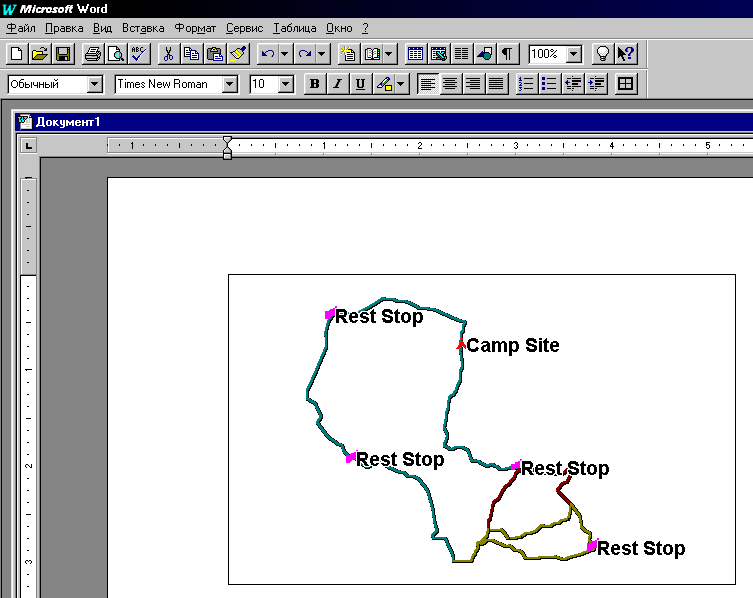Select the embedded map picture frame

click(482, 429)
